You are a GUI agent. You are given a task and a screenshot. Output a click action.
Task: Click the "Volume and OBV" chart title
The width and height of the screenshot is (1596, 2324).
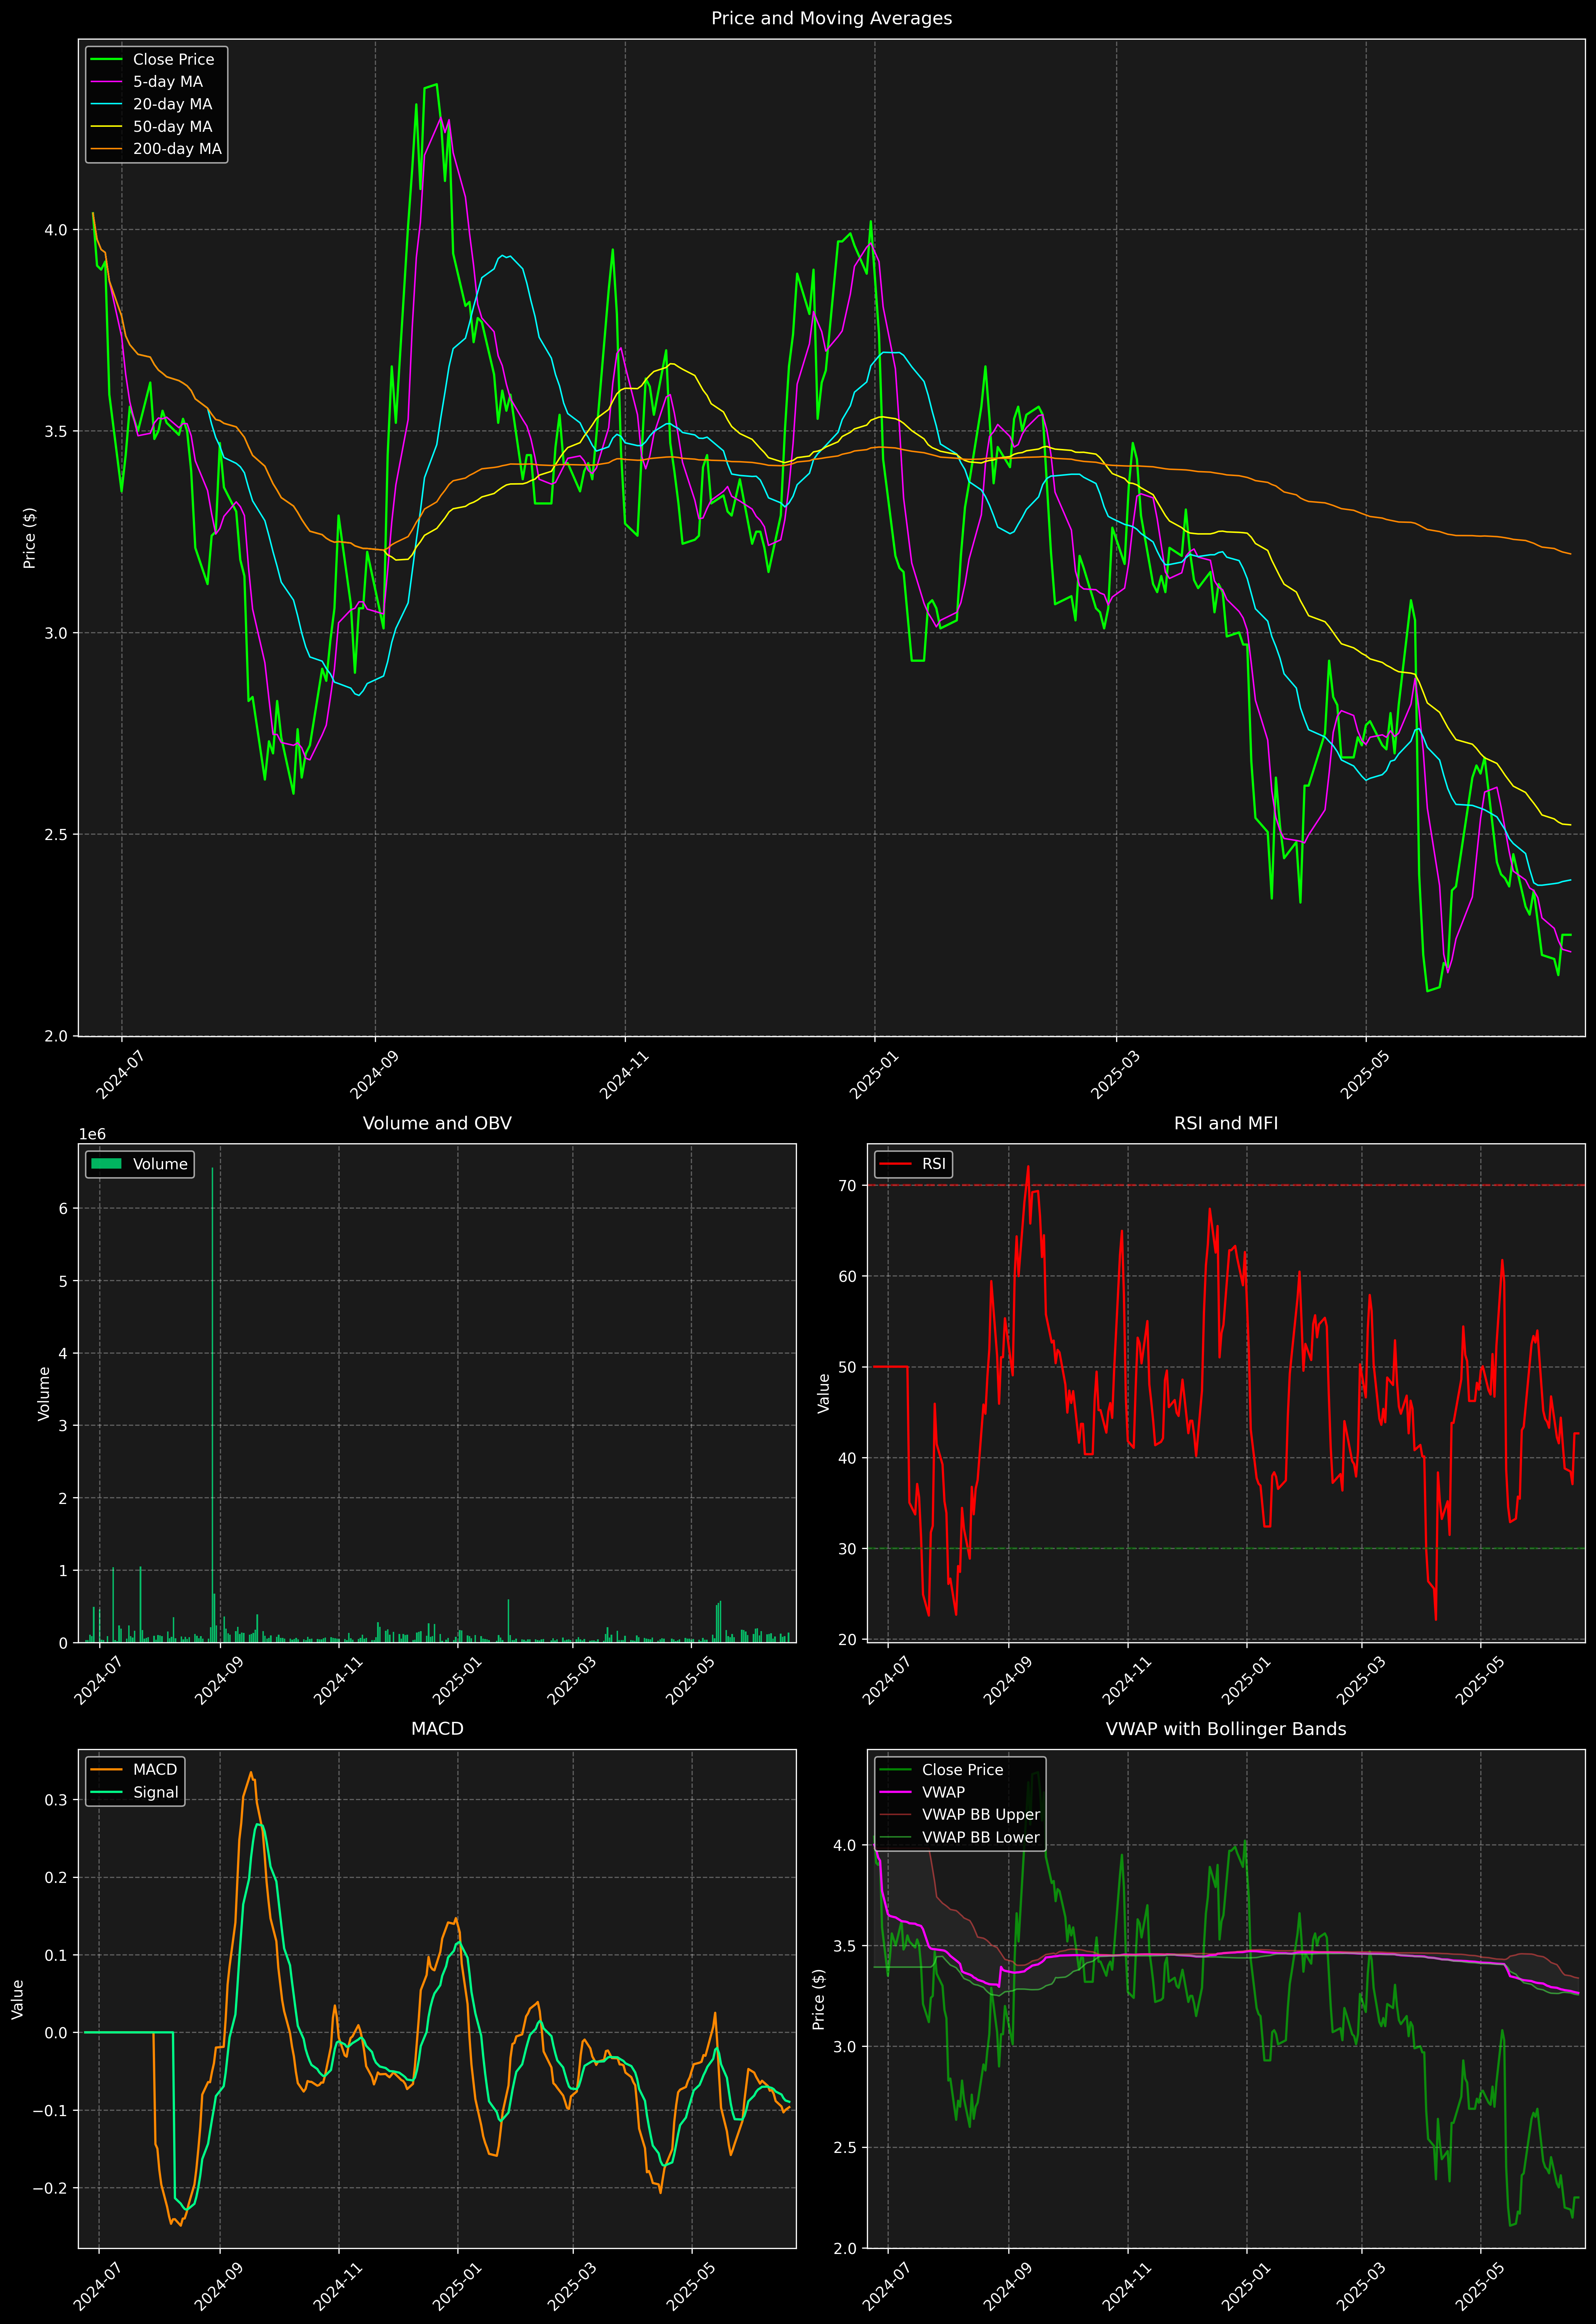click(x=437, y=1123)
